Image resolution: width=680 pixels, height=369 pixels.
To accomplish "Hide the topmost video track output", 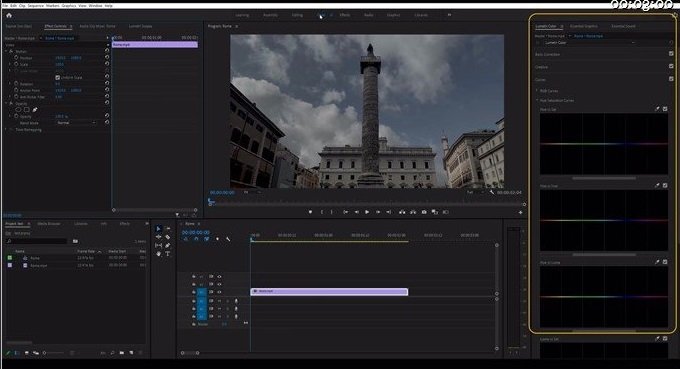I will pos(219,276).
